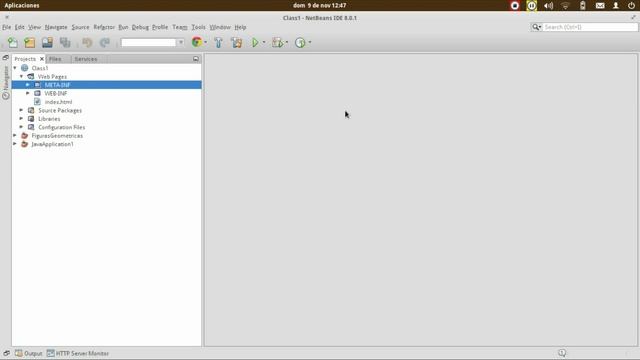640x360 pixels.
Task: Open the browser selection dropdown arrow
Action: [x=205, y=42]
